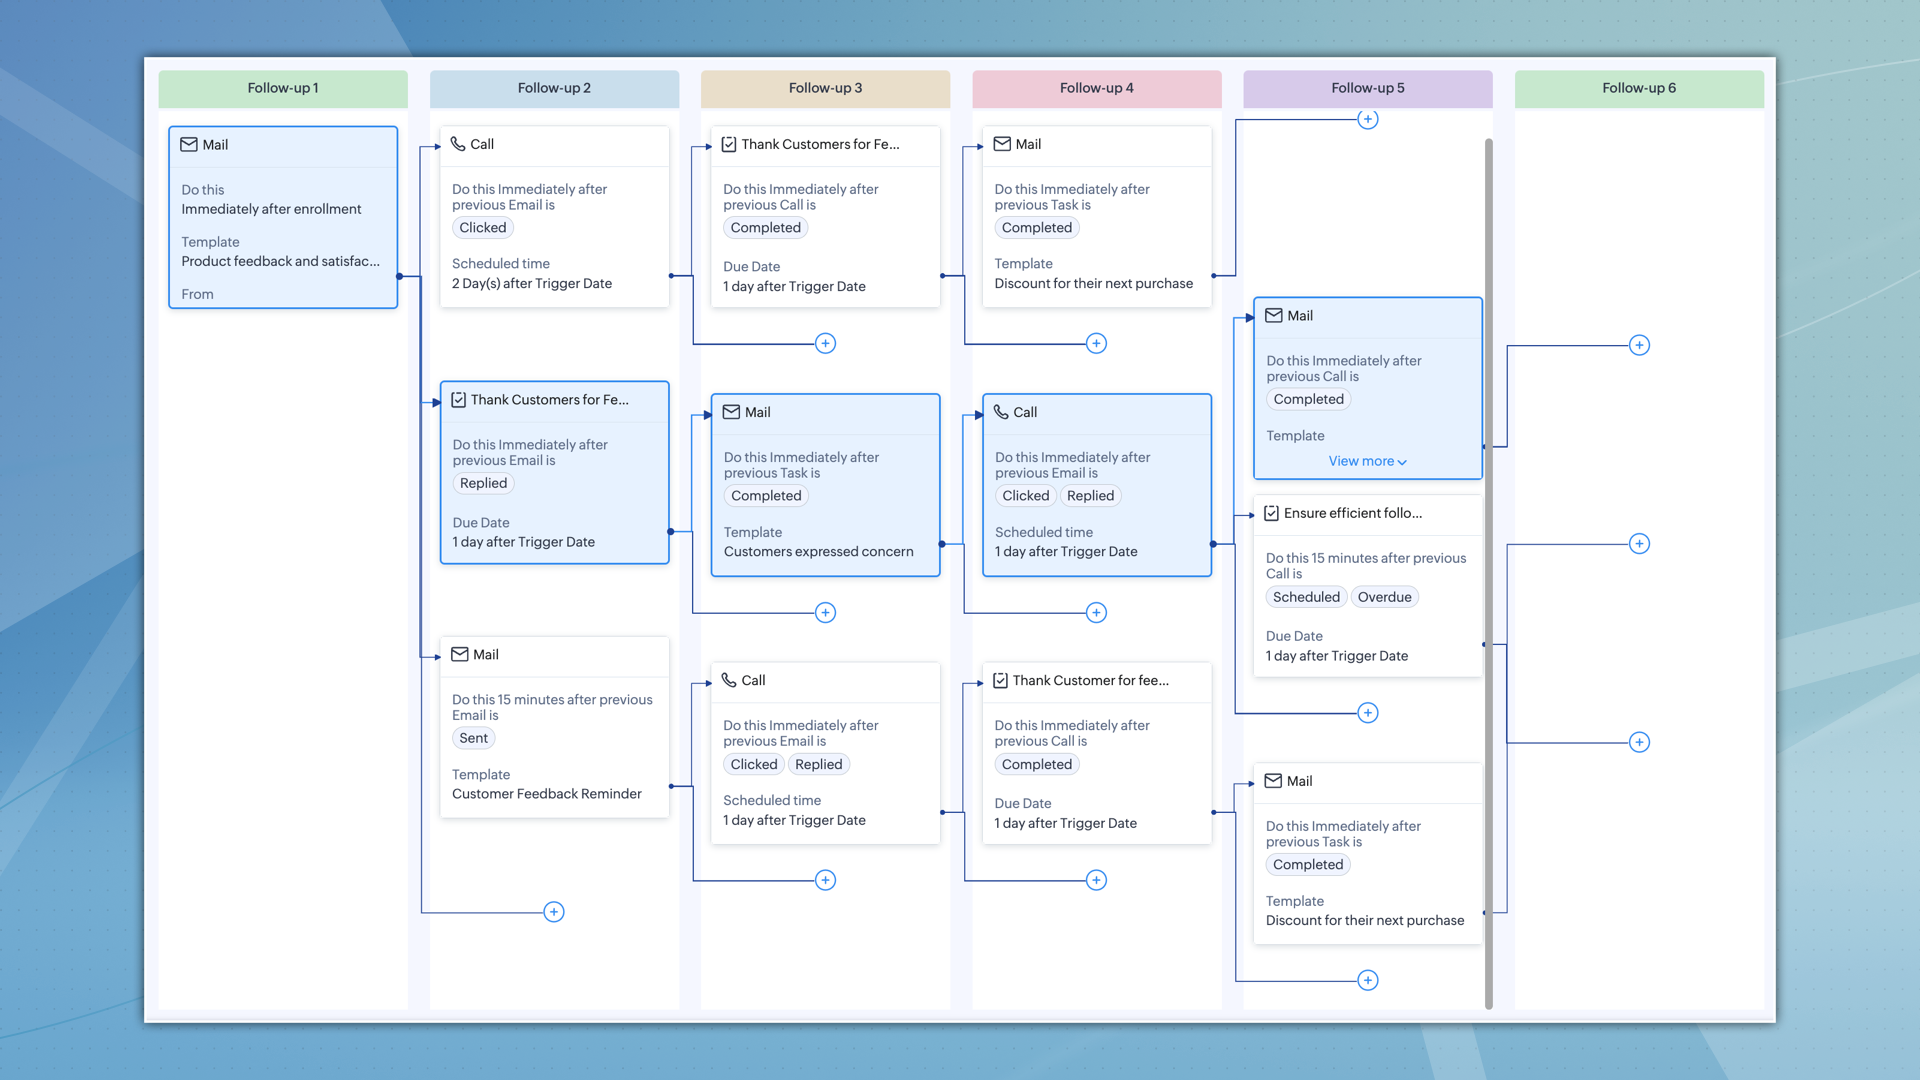
Task: Click the task icon on Thank Customer for feedback card
Action: (1001, 680)
